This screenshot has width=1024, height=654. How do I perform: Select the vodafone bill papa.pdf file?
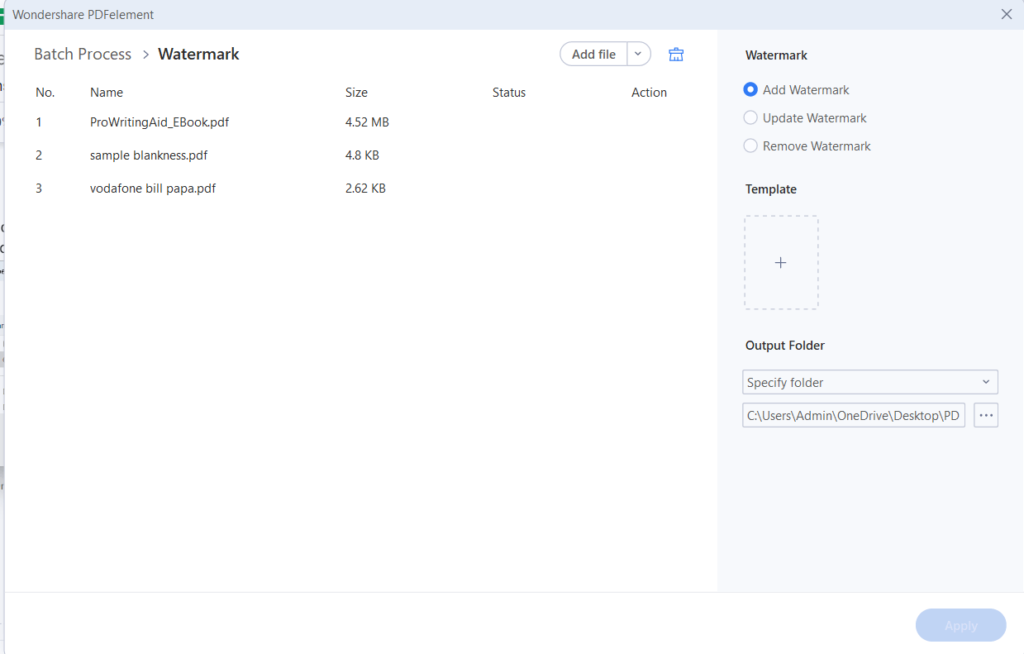pyautogui.click(x=152, y=188)
